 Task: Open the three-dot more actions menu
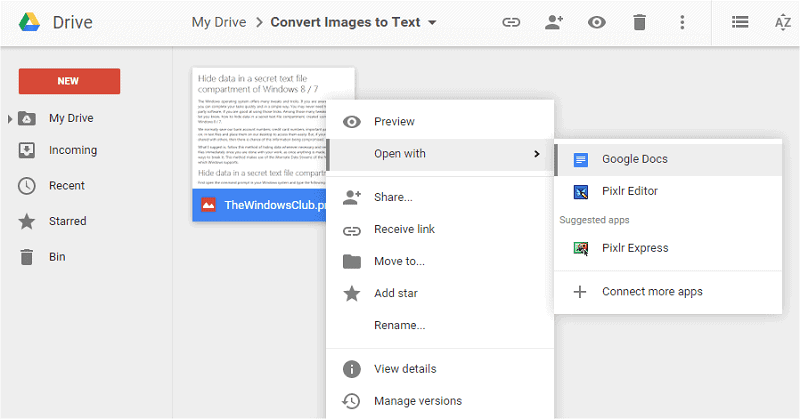pyautogui.click(x=682, y=22)
